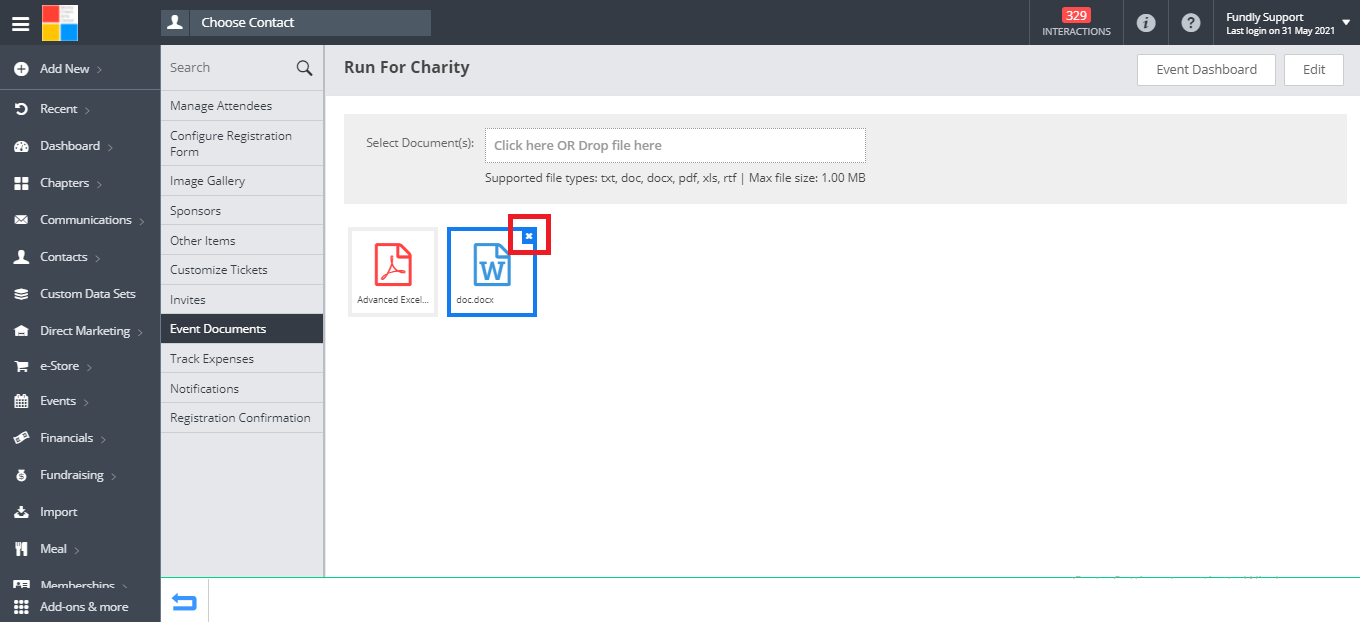Click the Add New plus icon
Screen dimensions: 1366x623
pos(21,69)
